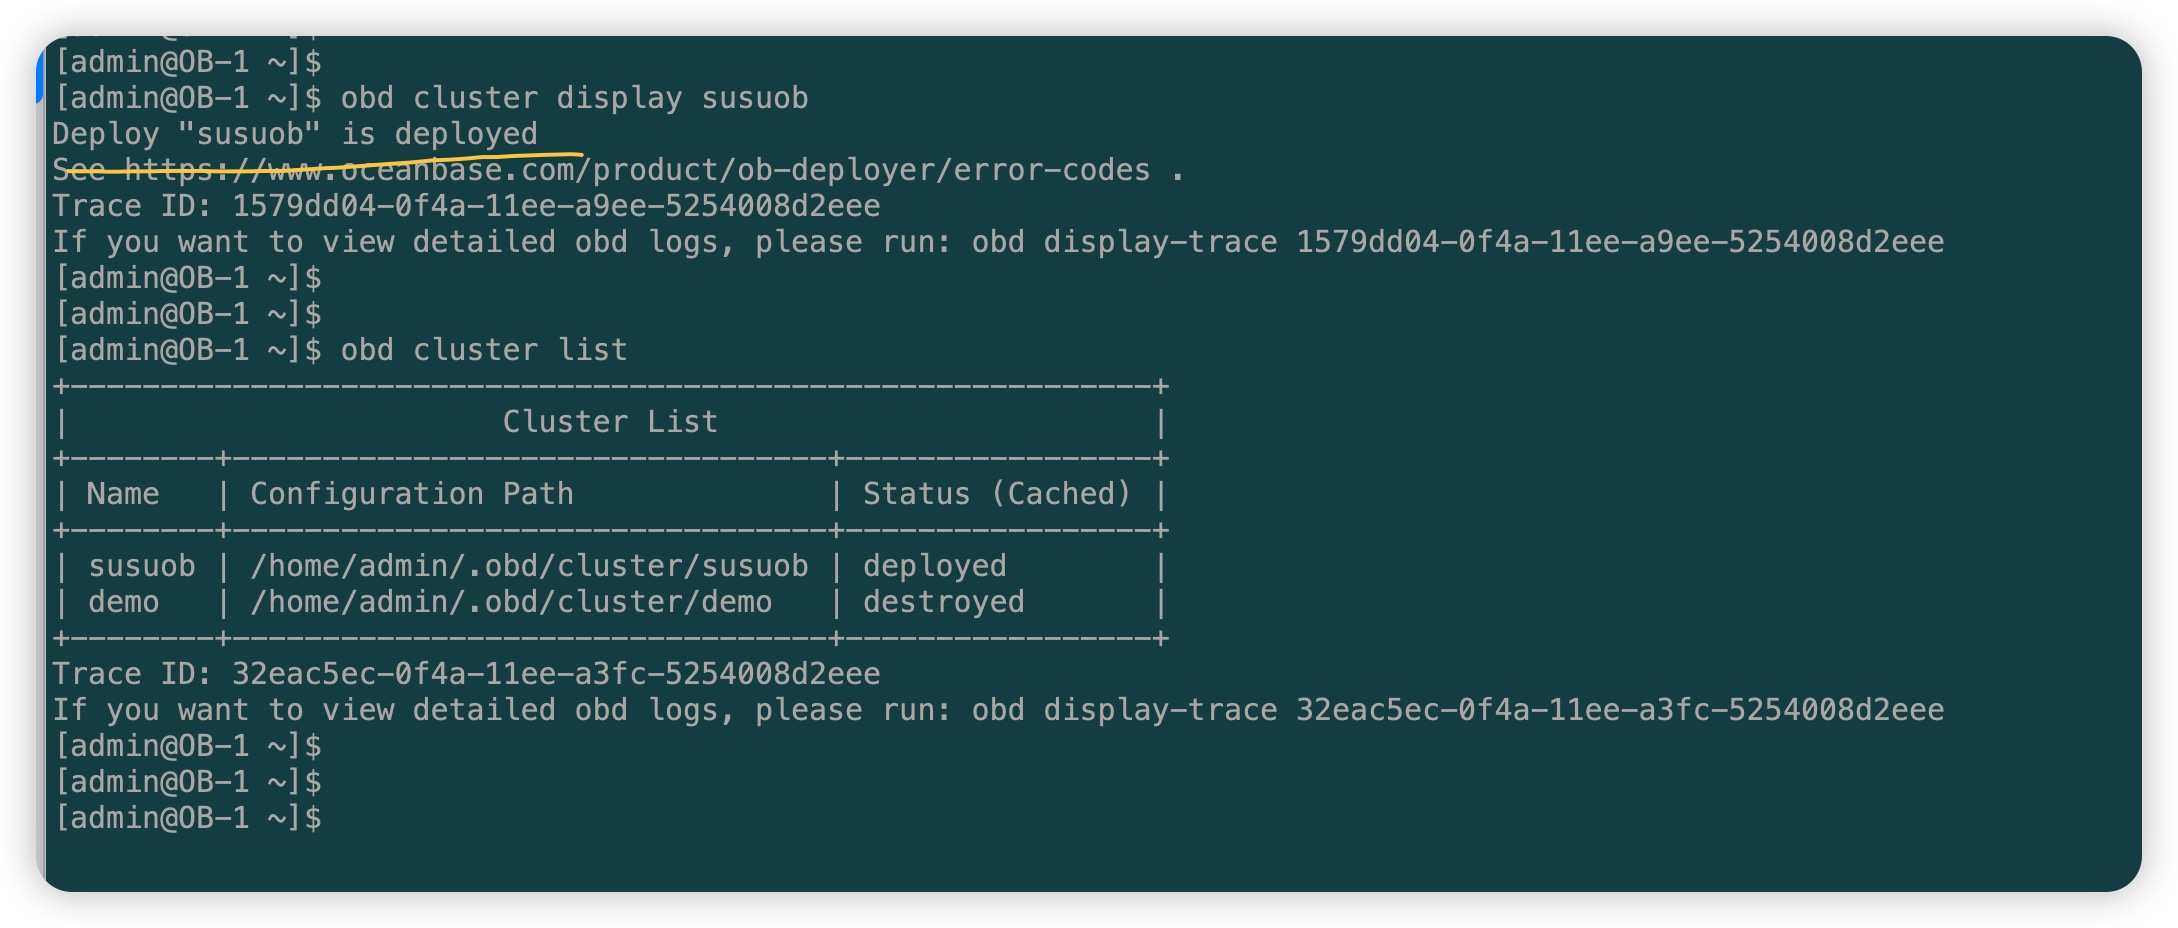Click the 'Cluster List' table title

(x=610, y=422)
